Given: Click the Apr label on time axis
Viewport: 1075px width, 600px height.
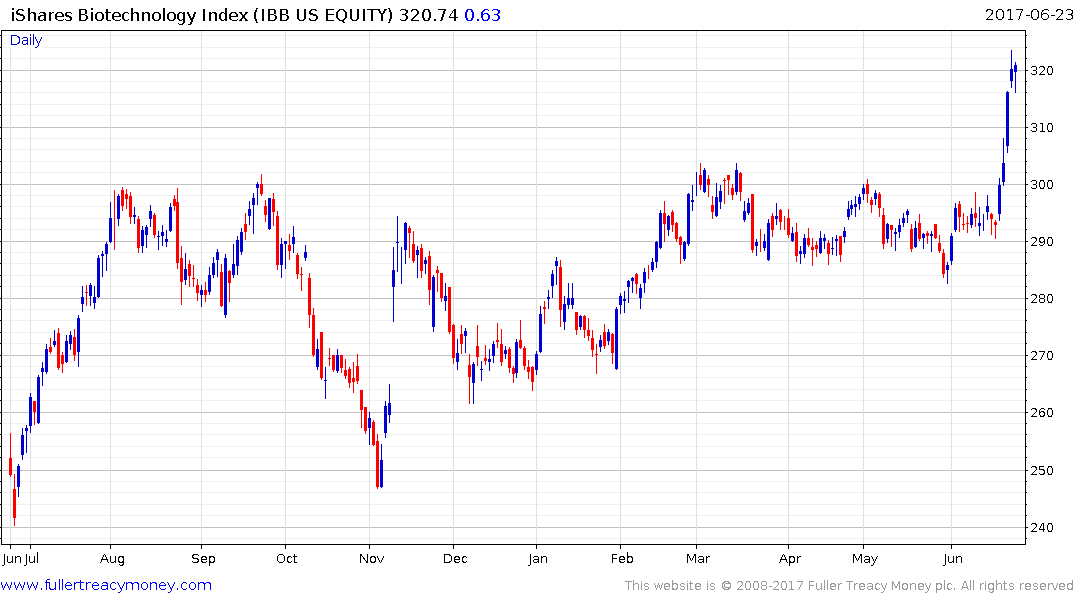Looking at the screenshot, I should click(x=790, y=559).
